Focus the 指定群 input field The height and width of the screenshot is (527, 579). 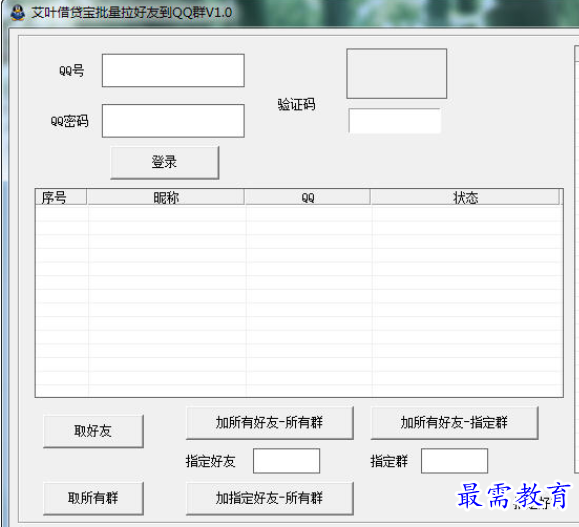point(454,461)
